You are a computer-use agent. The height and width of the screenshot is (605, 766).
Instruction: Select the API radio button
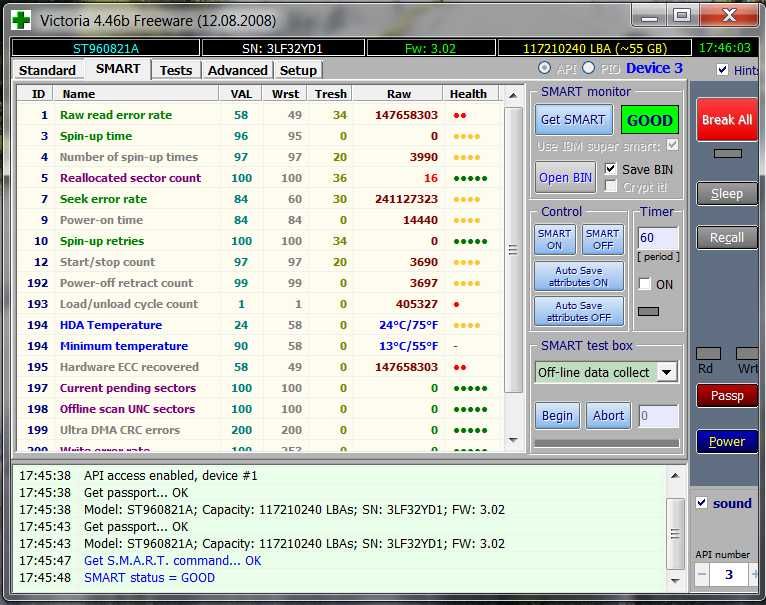pyautogui.click(x=544, y=68)
